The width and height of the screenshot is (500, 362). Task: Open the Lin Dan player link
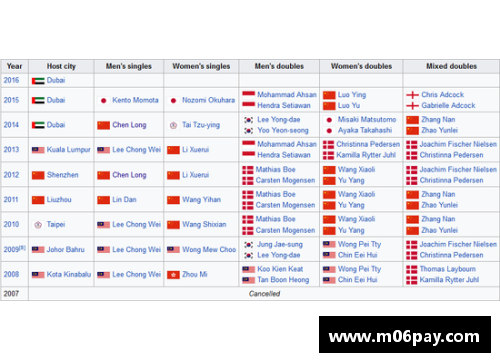click(124, 200)
